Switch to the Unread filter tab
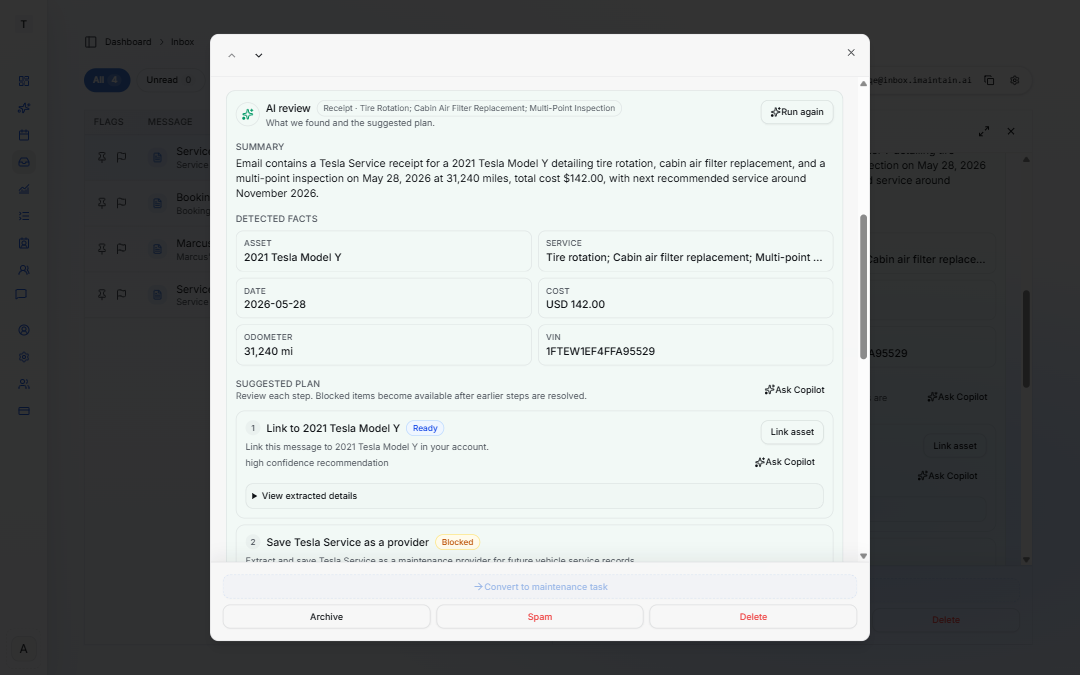 [x=169, y=80]
